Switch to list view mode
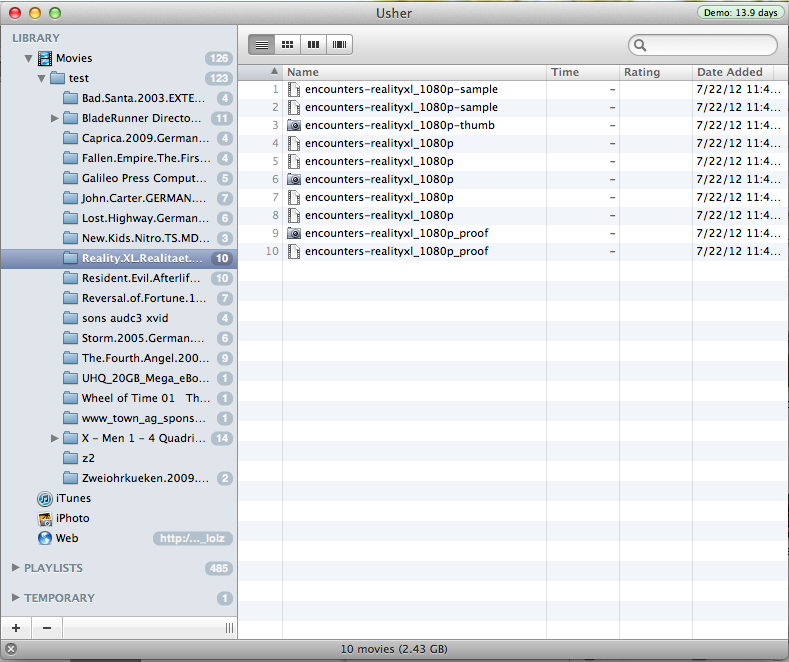 [262, 45]
